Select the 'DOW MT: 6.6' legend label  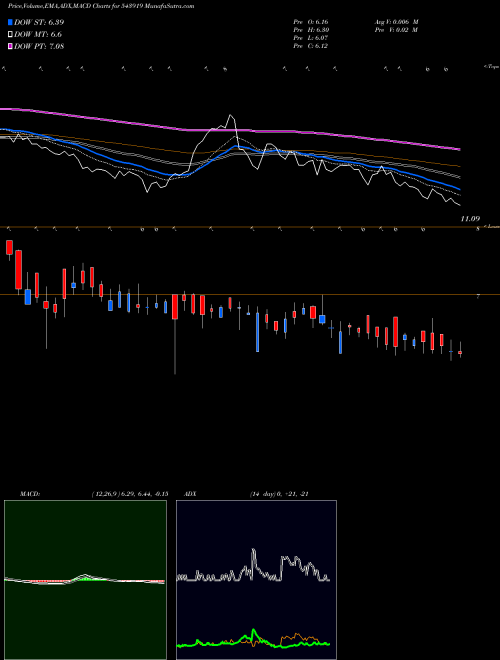click(38, 35)
